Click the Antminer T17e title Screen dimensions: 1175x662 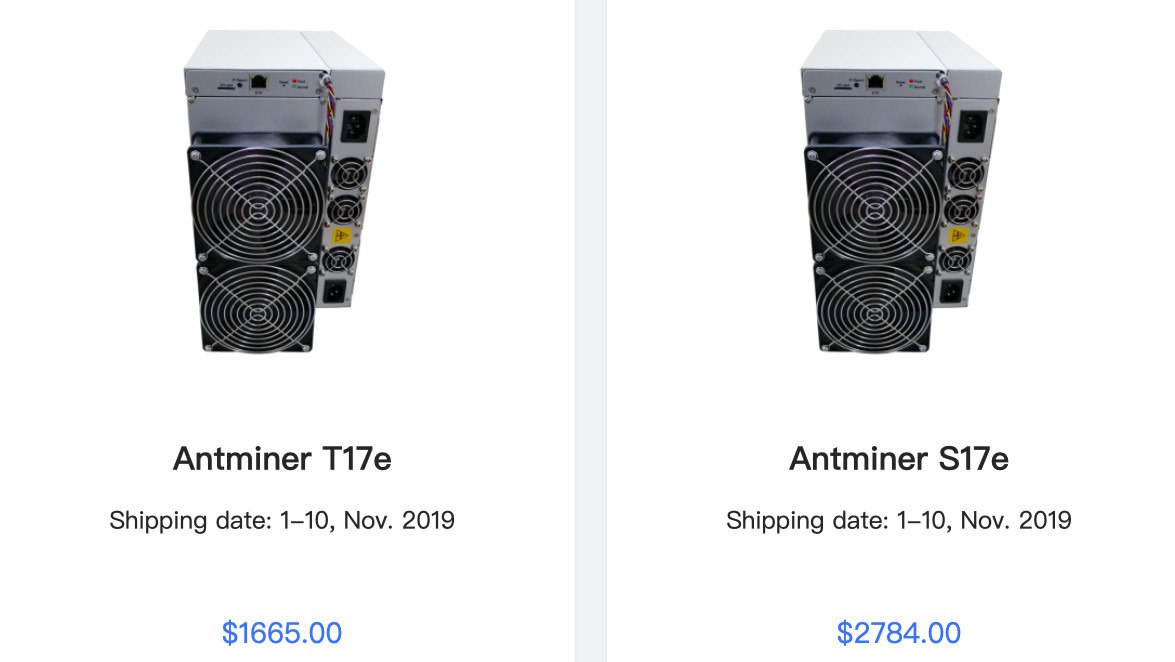point(282,459)
